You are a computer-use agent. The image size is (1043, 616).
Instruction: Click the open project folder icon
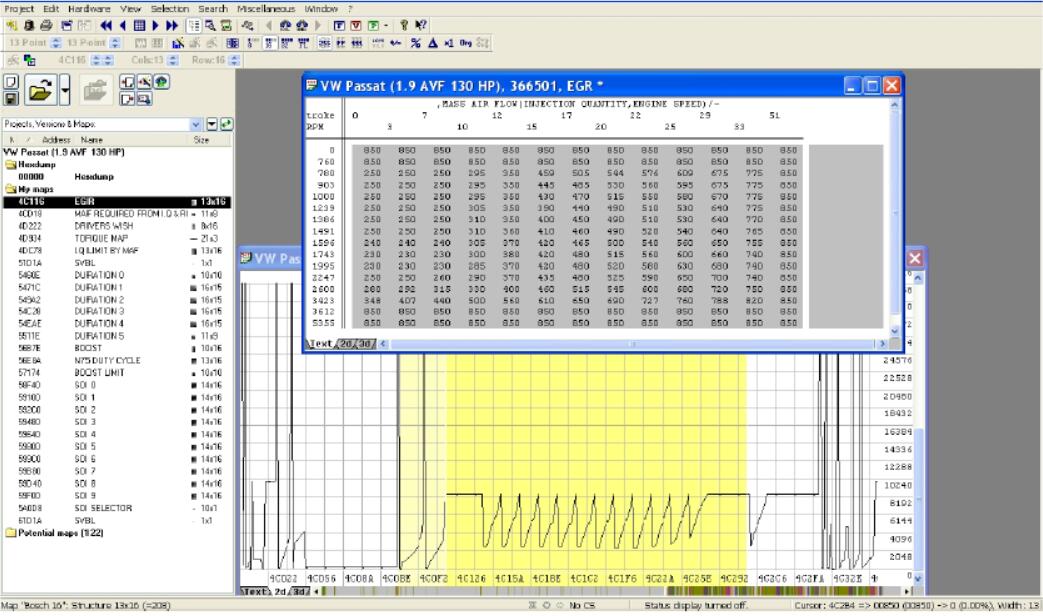[x=39, y=92]
